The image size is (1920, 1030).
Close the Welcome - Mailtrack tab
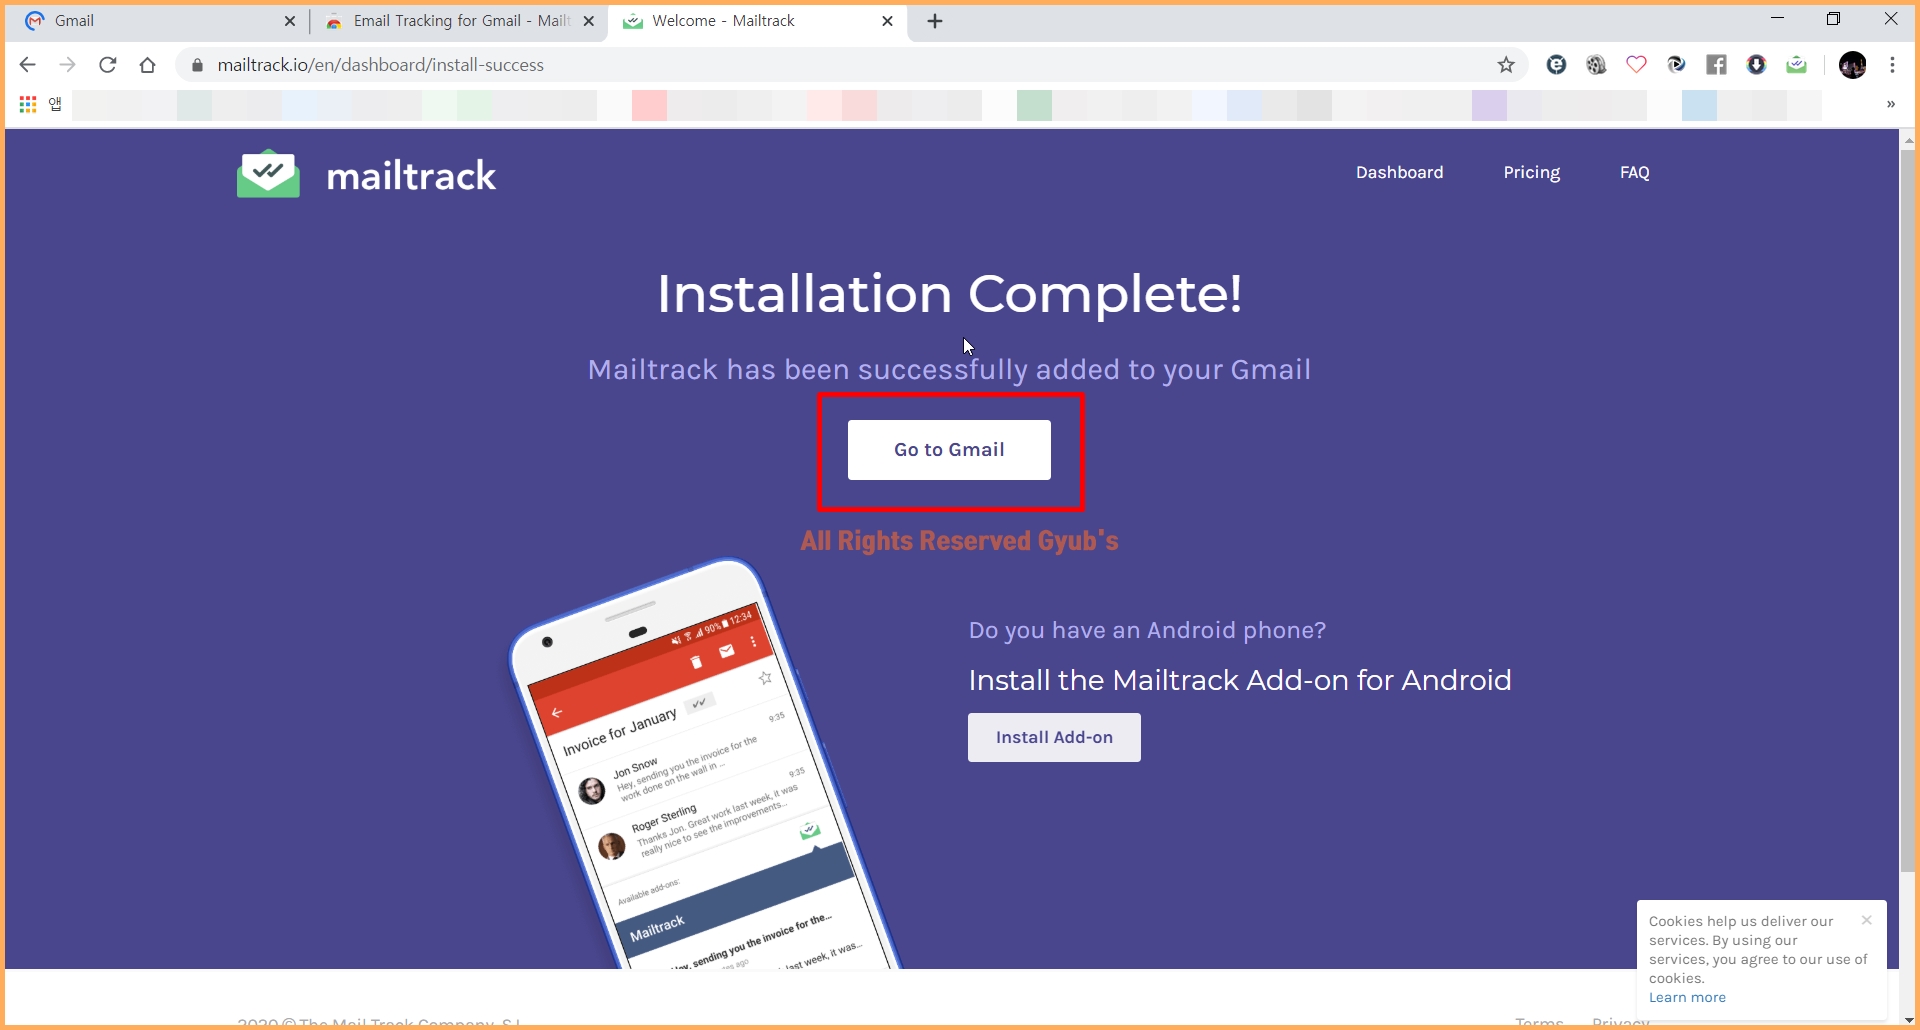click(x=887, y=21)
